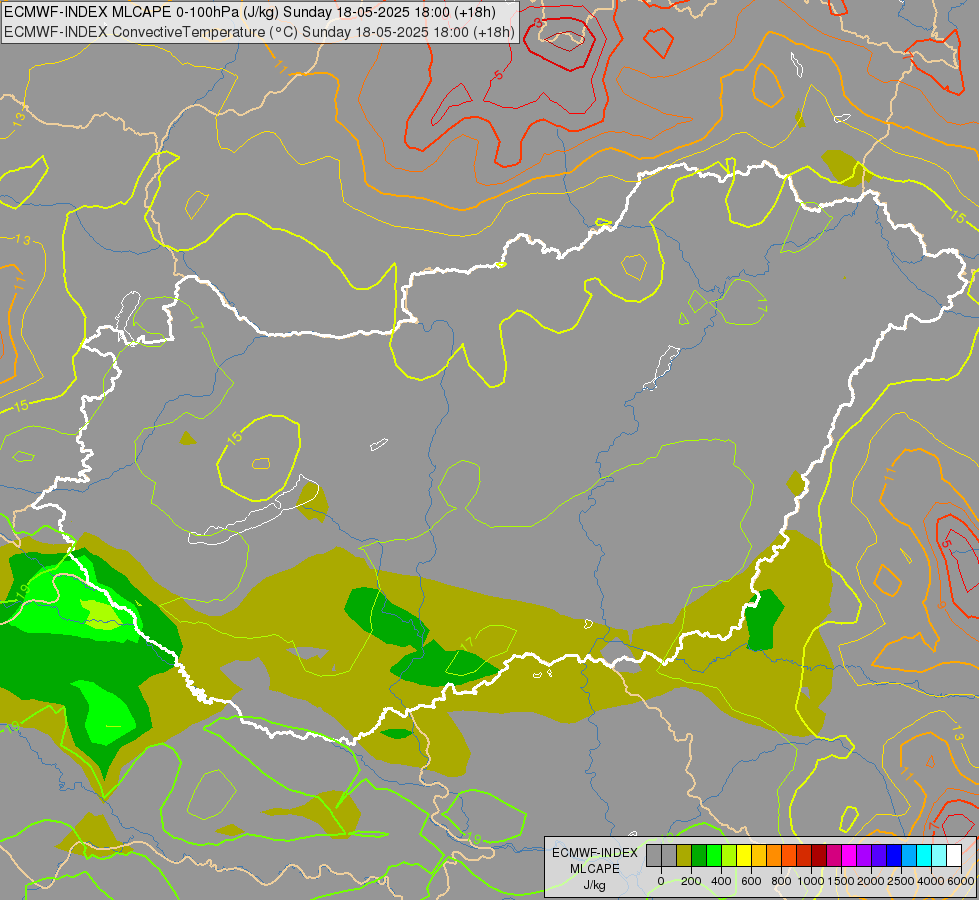
Task: Click the legend tick value 200
Action: point(691,881)
